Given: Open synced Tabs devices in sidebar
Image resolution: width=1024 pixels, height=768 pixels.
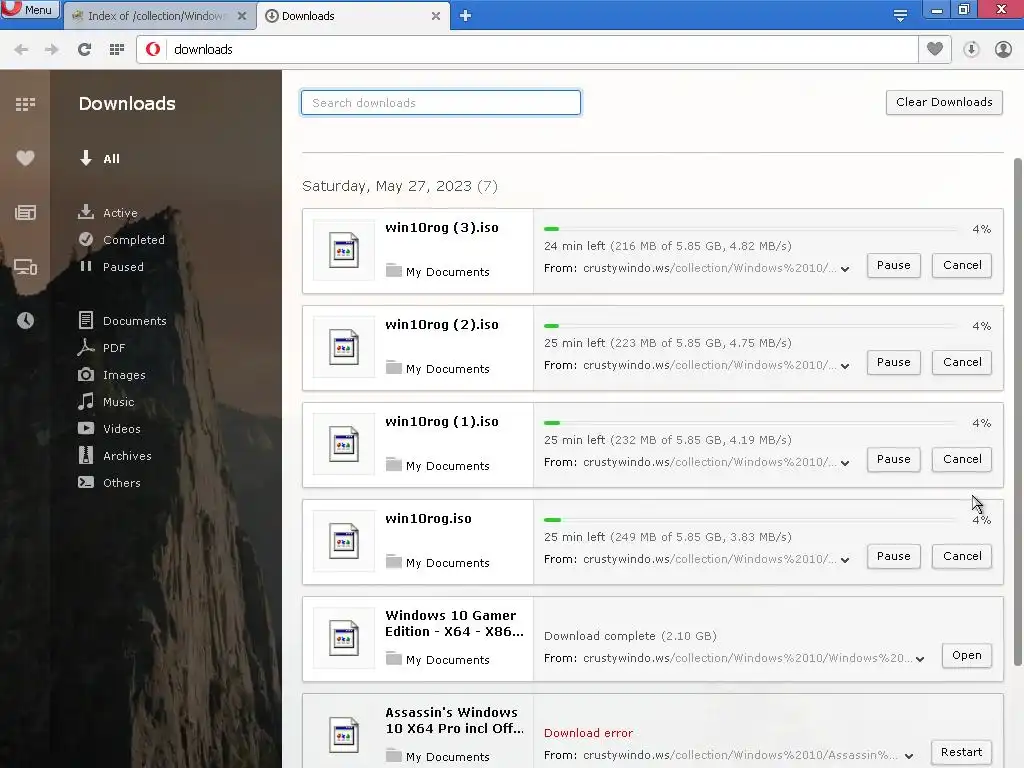Looking at the screenshot, I should pyautogui.click(x=25, y=266).
